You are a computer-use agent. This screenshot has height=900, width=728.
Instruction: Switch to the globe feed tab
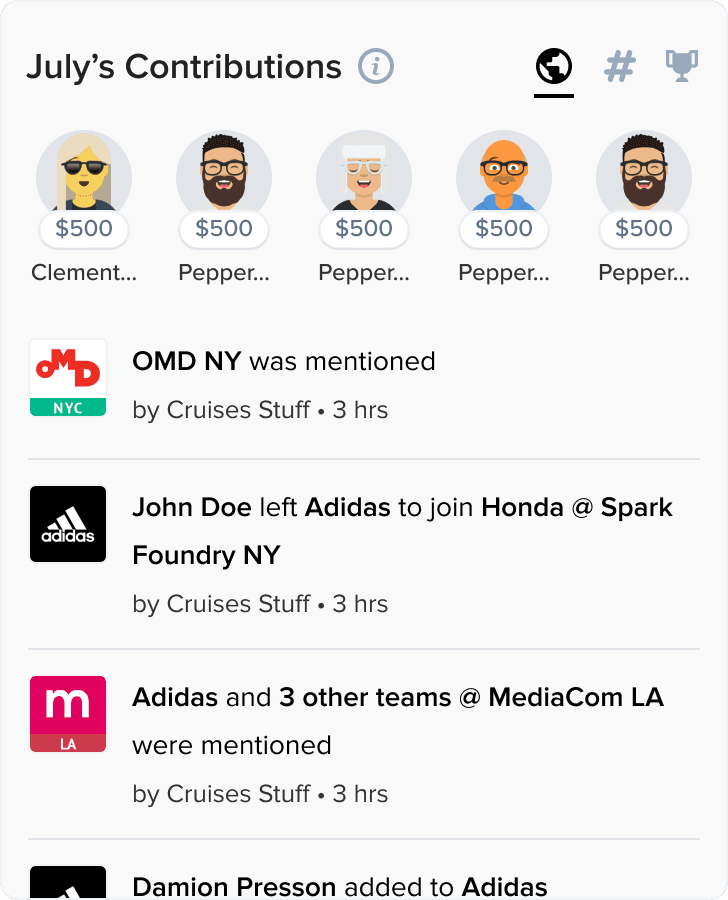(554, 67)
